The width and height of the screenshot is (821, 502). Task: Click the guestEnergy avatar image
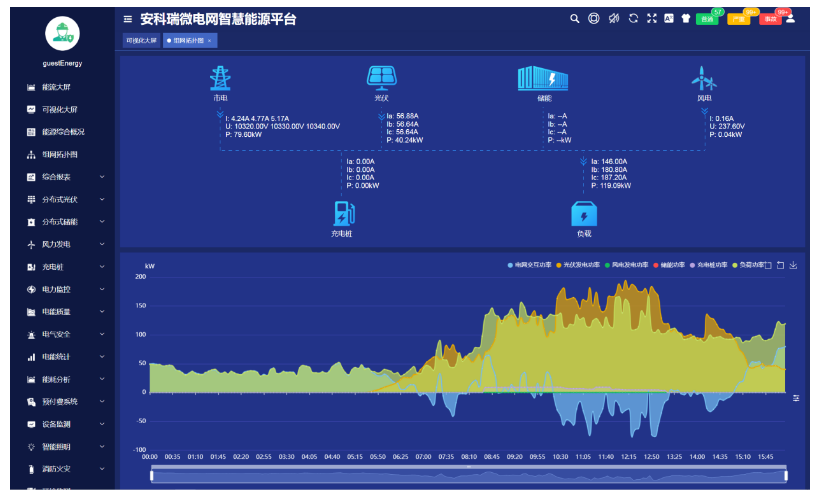[x=62, y=34]
